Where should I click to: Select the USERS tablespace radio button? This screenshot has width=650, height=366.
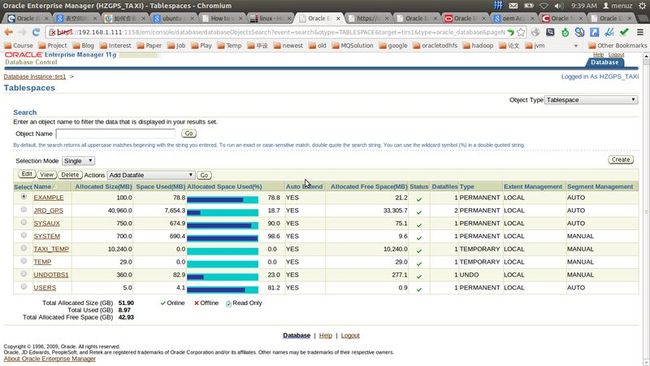[24, 287]
